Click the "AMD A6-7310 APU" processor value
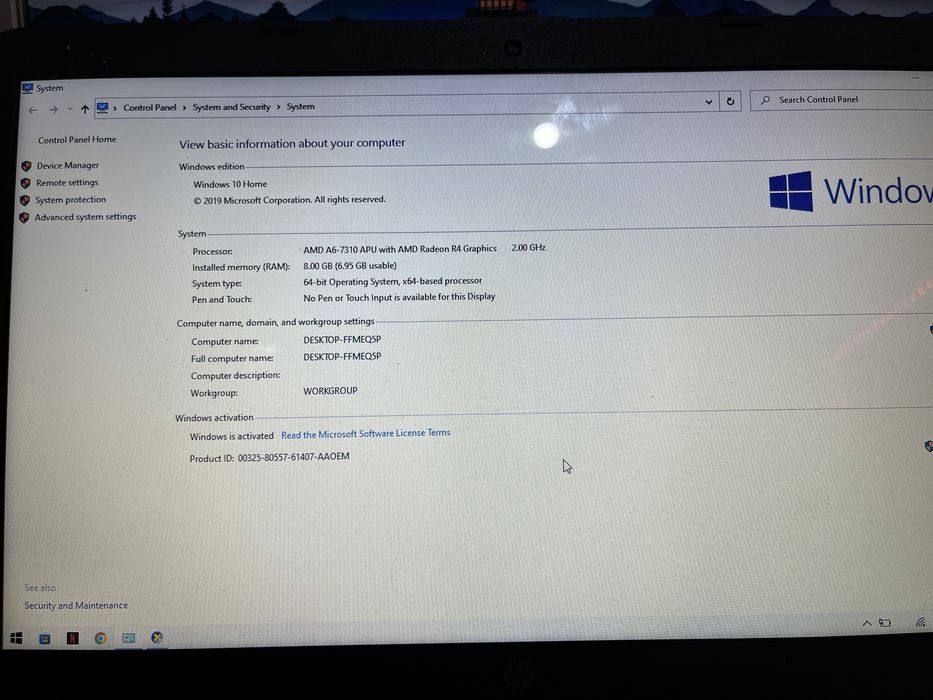 tap(400, 249)
